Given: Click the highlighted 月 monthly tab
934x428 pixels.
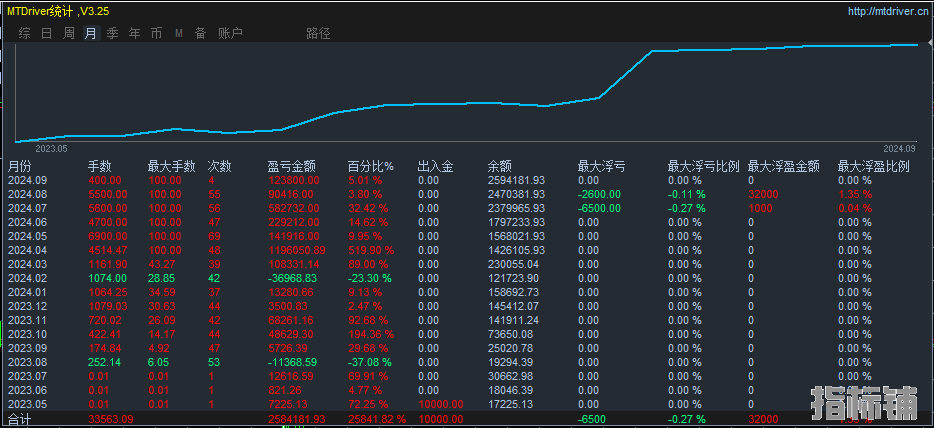Looking at the screenshot, I should (91, 33).
